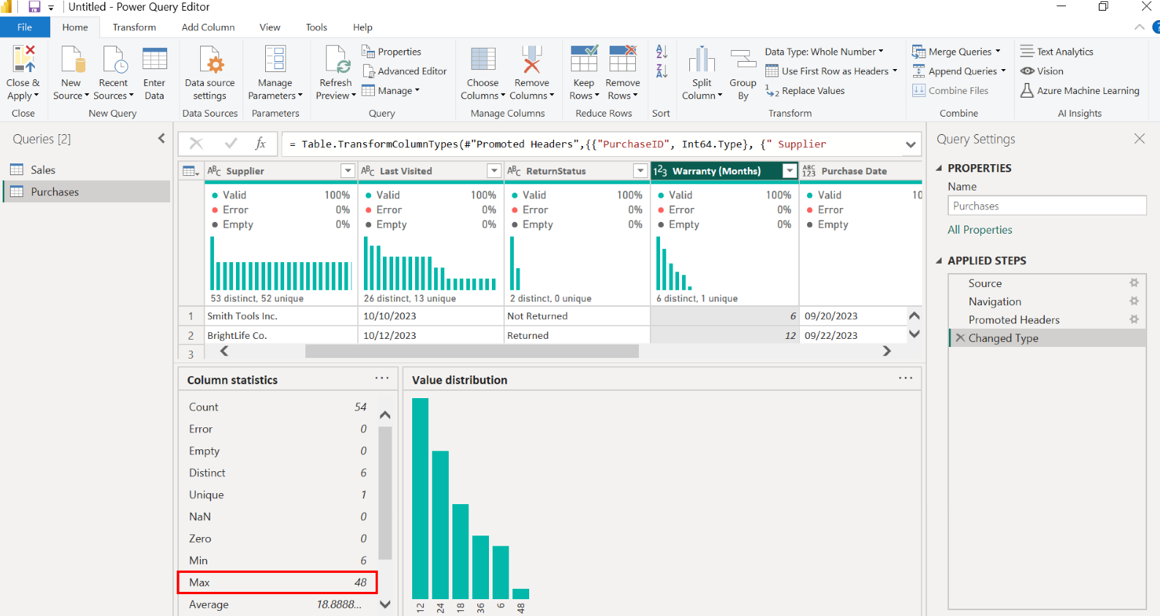Open Data source settings

pyautogui.click(x=210, y=62)
